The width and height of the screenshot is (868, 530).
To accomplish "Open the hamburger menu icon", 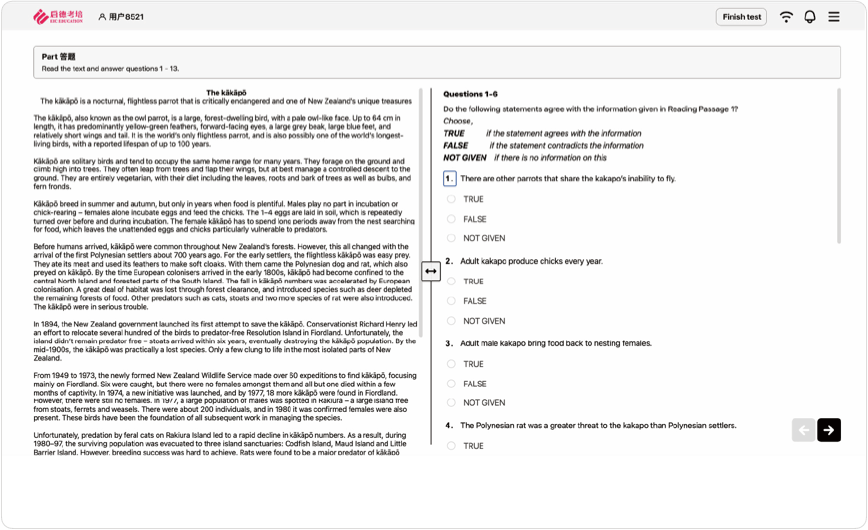I will (x=834, y=17).
